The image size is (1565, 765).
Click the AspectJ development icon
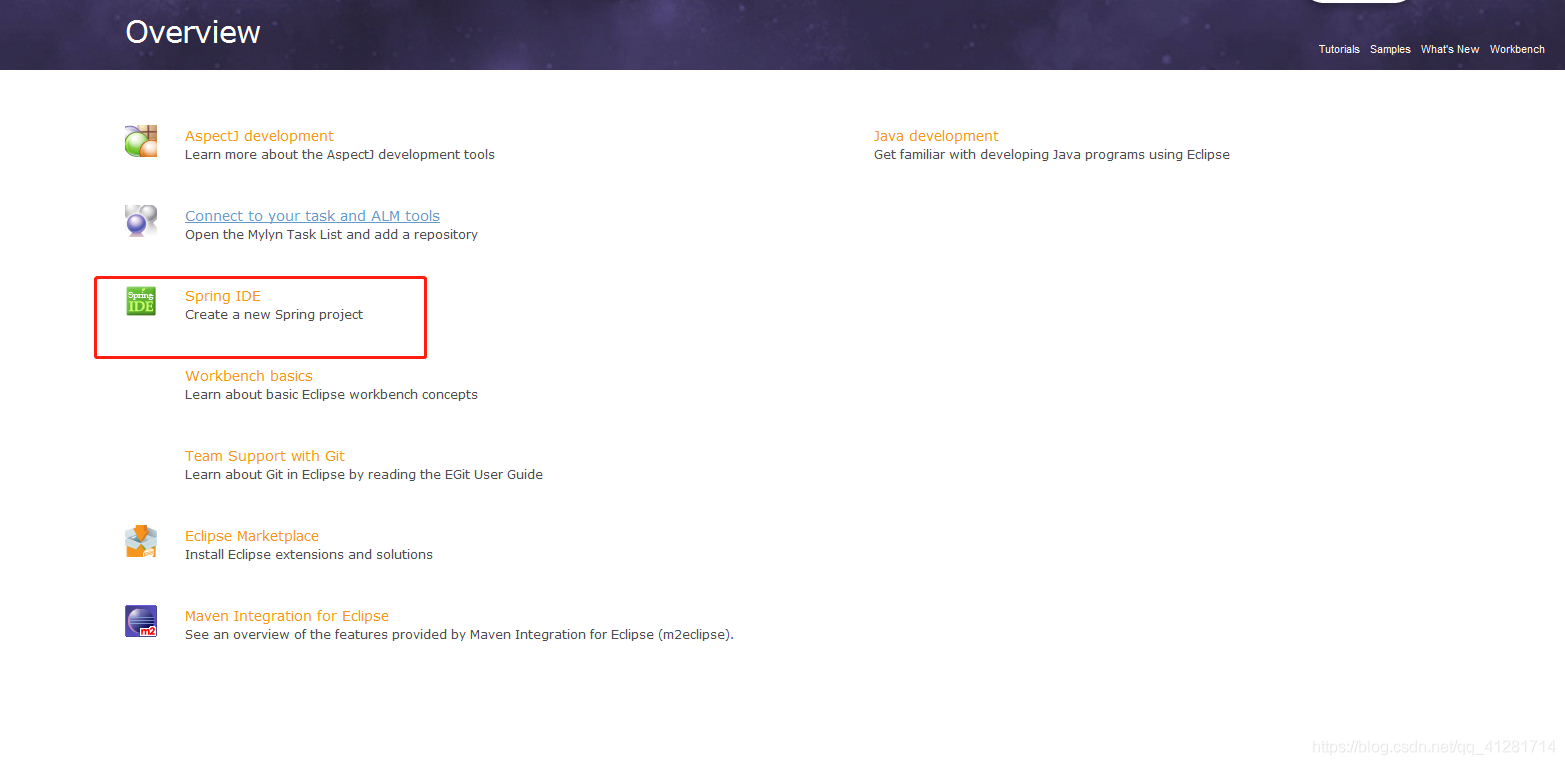(x=141, y=141)
